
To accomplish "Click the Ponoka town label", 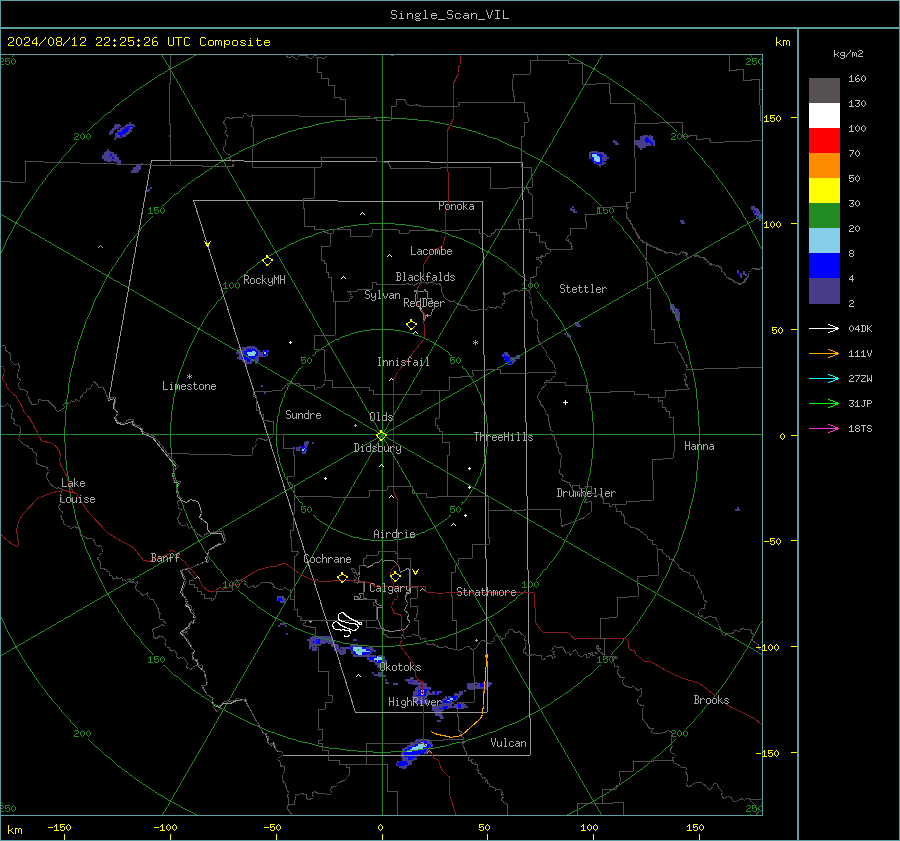I will point(456,206).
